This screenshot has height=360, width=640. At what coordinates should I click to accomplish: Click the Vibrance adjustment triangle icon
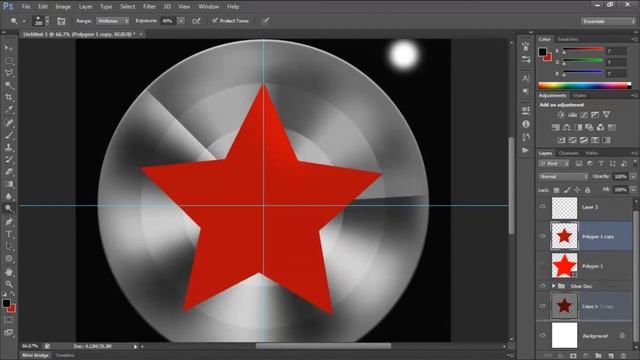click(607, 115)
